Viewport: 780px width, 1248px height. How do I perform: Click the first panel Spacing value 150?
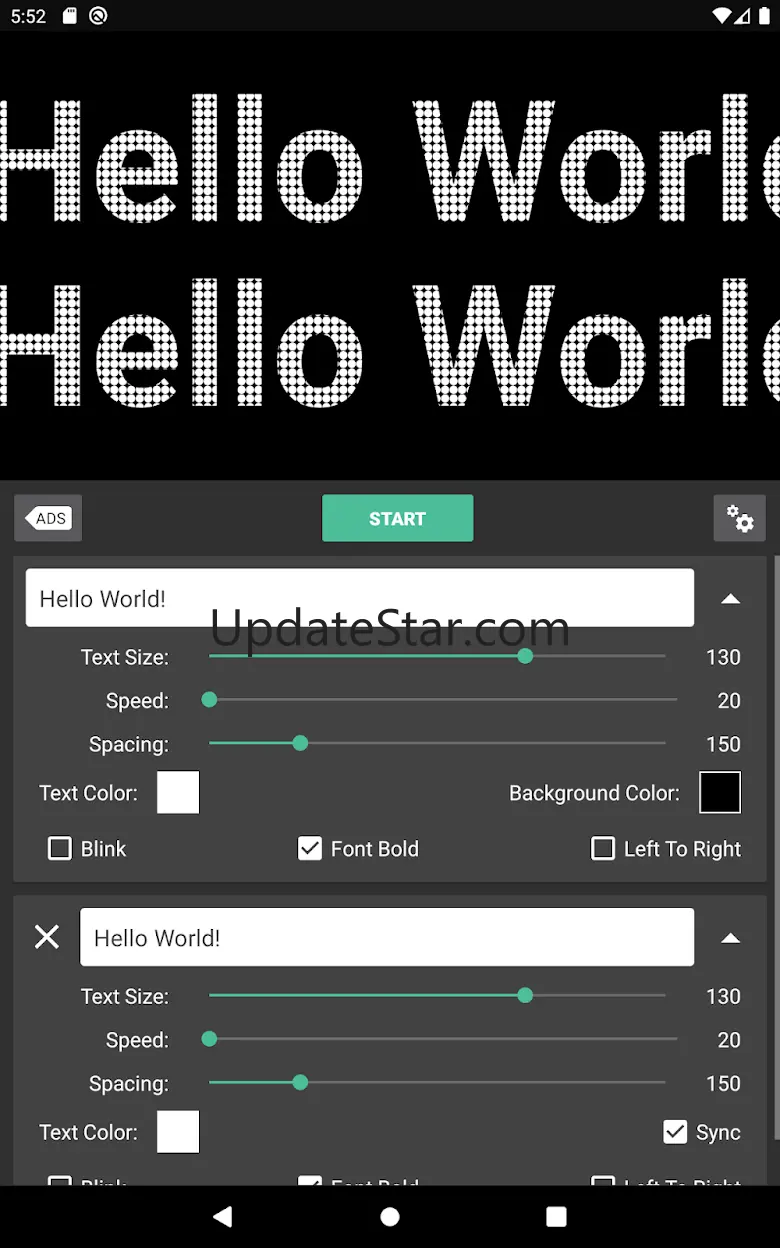point(723,744)
